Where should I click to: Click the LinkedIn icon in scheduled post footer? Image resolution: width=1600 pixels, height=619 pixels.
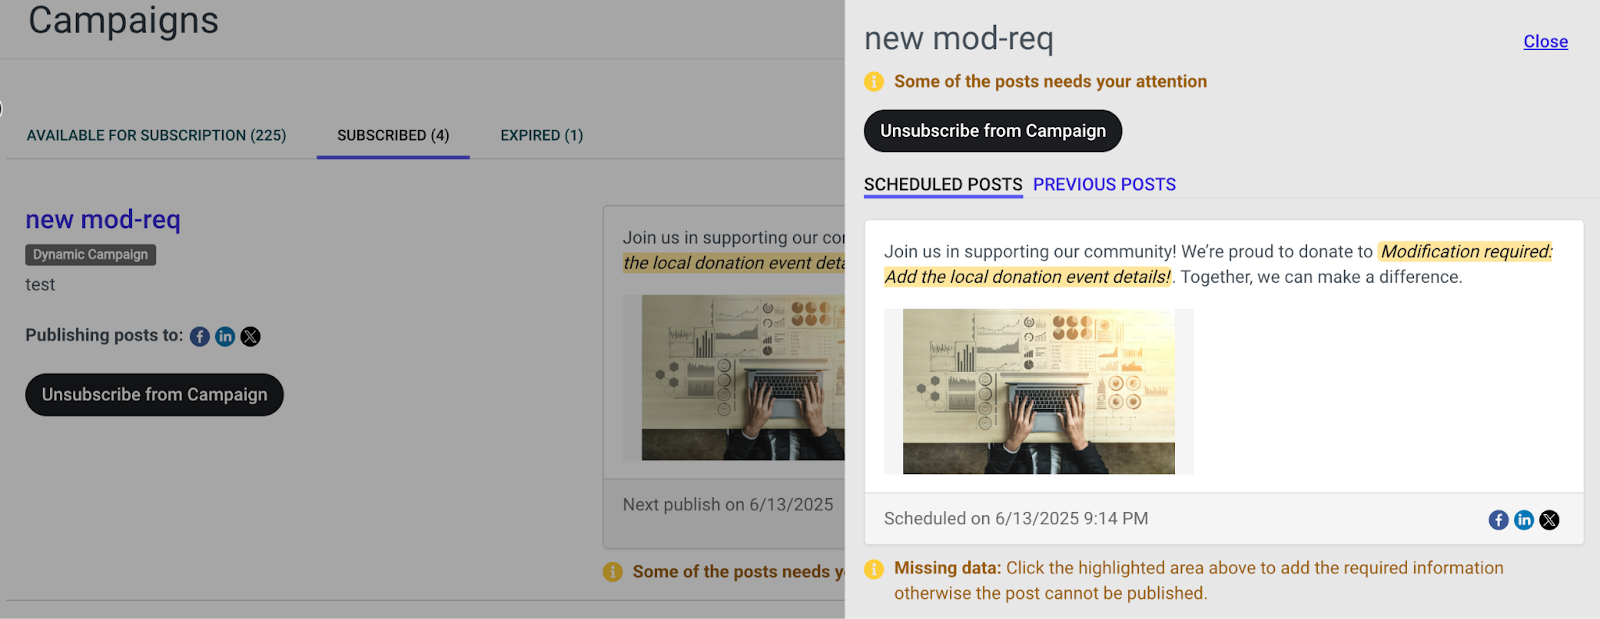click(1524, 520)
